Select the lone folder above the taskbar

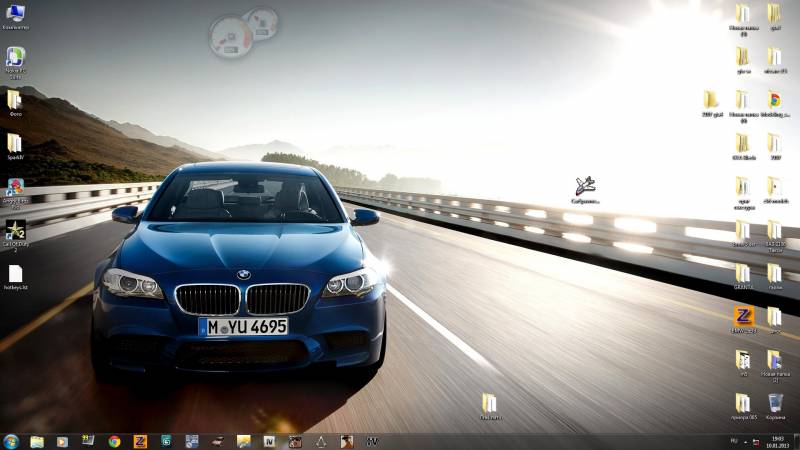(x=490, y=406)
